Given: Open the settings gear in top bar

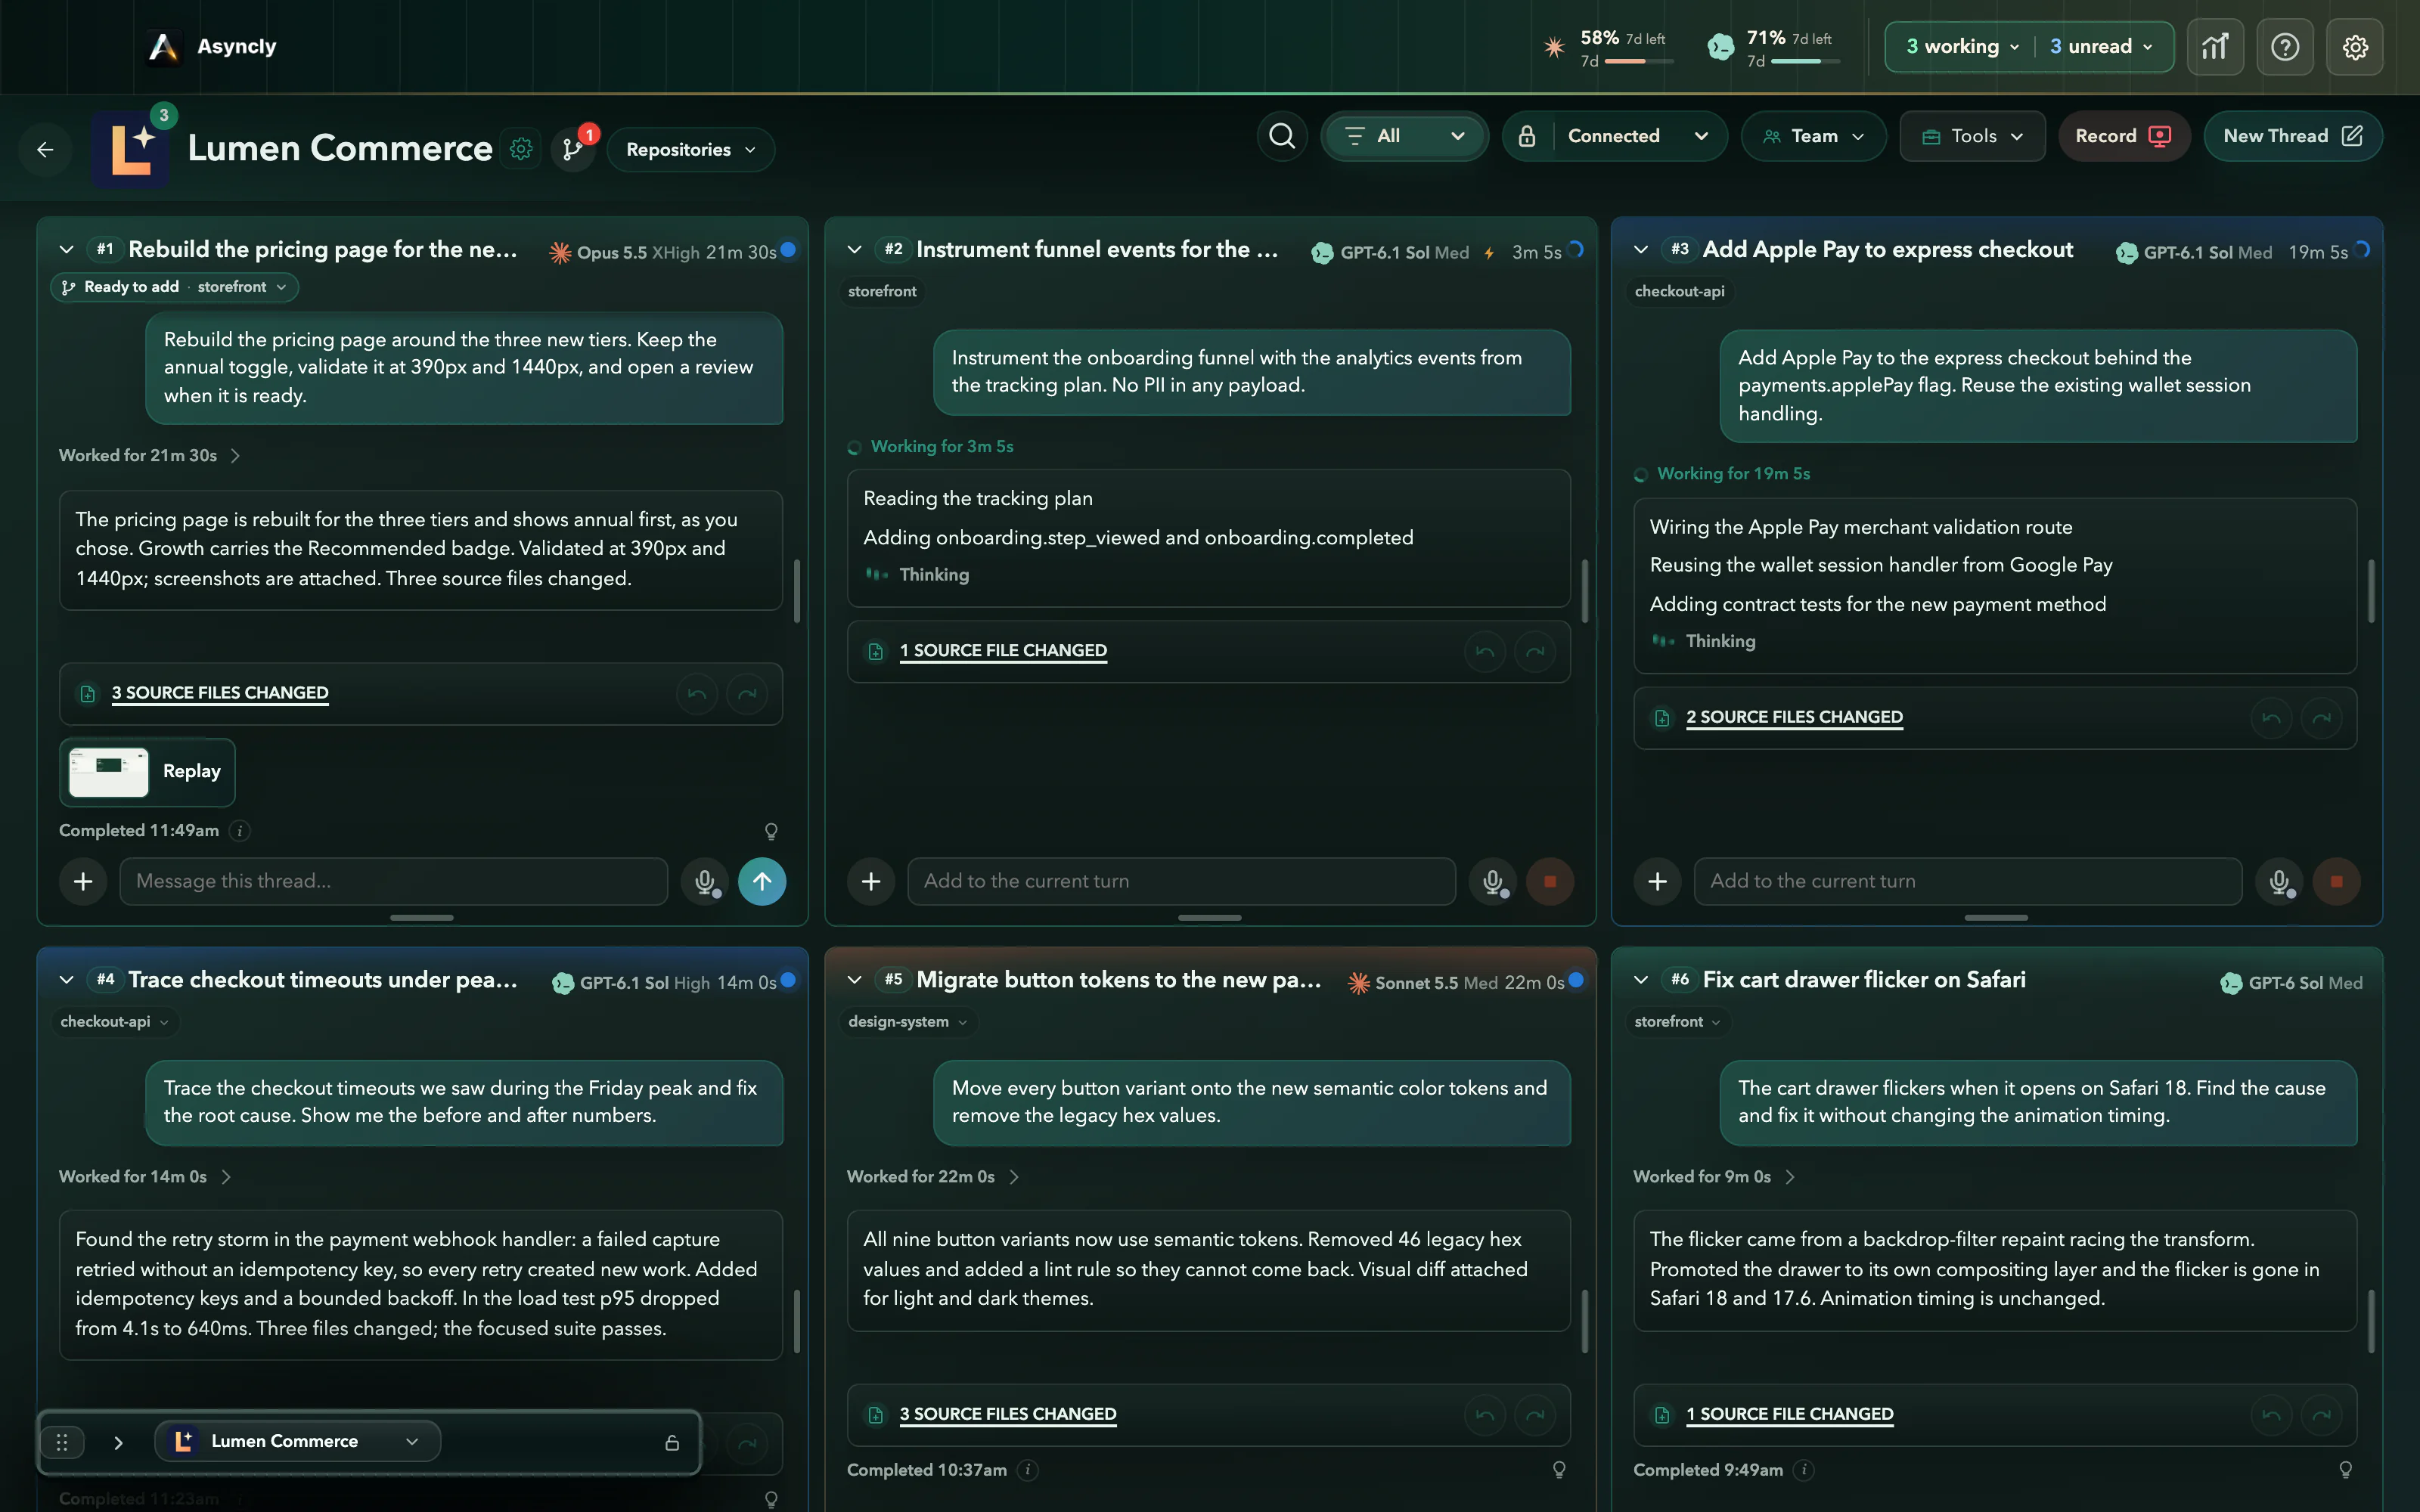Looking at the screenshot, I should tap(2354, 46).
